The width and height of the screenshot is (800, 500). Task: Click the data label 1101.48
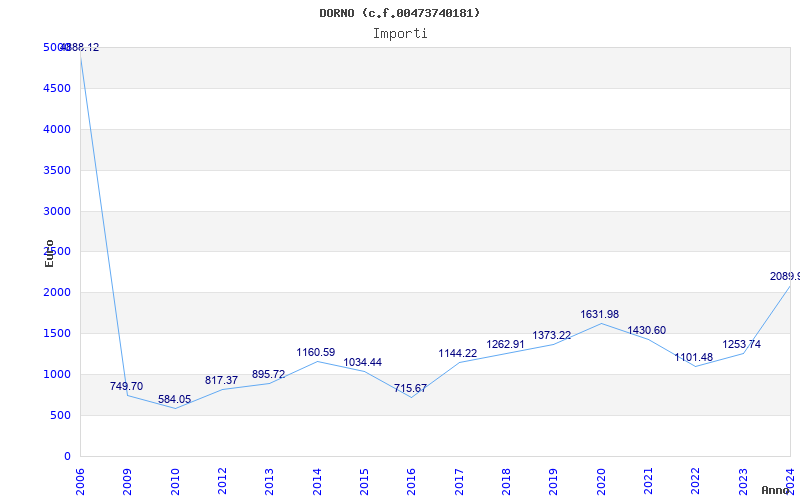click(x=694, y=358)
